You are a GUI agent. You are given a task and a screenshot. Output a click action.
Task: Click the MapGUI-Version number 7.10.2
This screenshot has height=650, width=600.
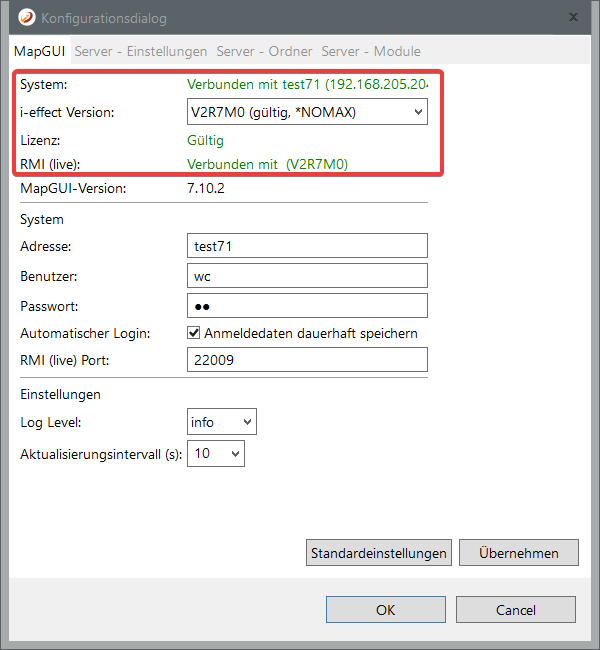coord(208,187)
